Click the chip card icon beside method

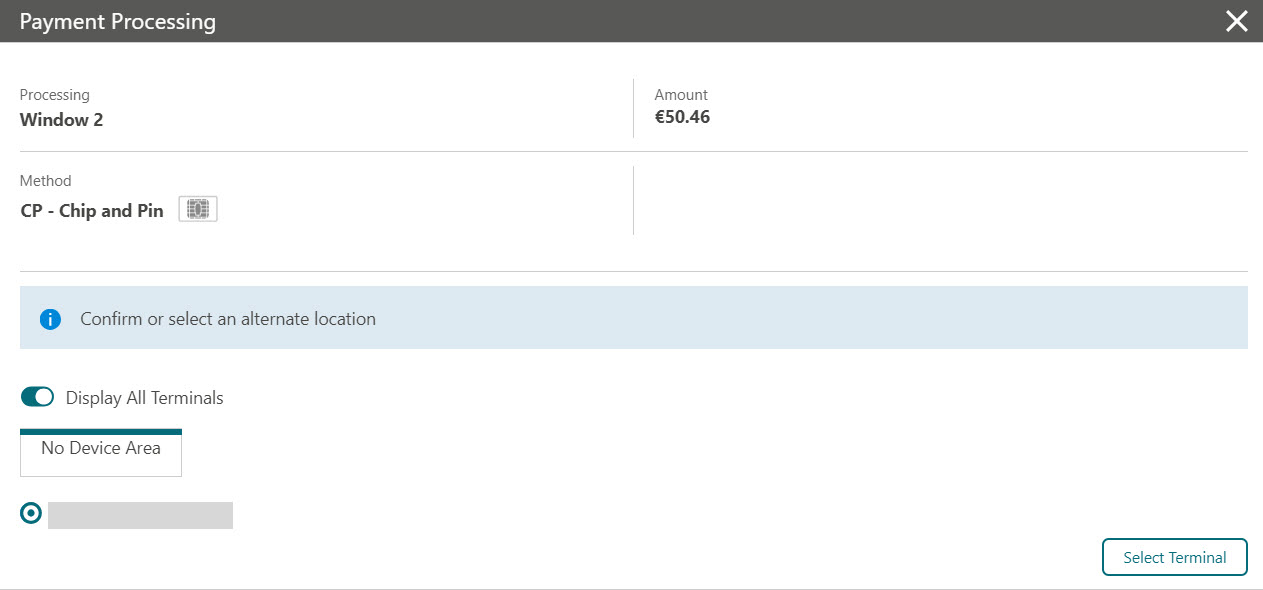(x=198, y=209)
